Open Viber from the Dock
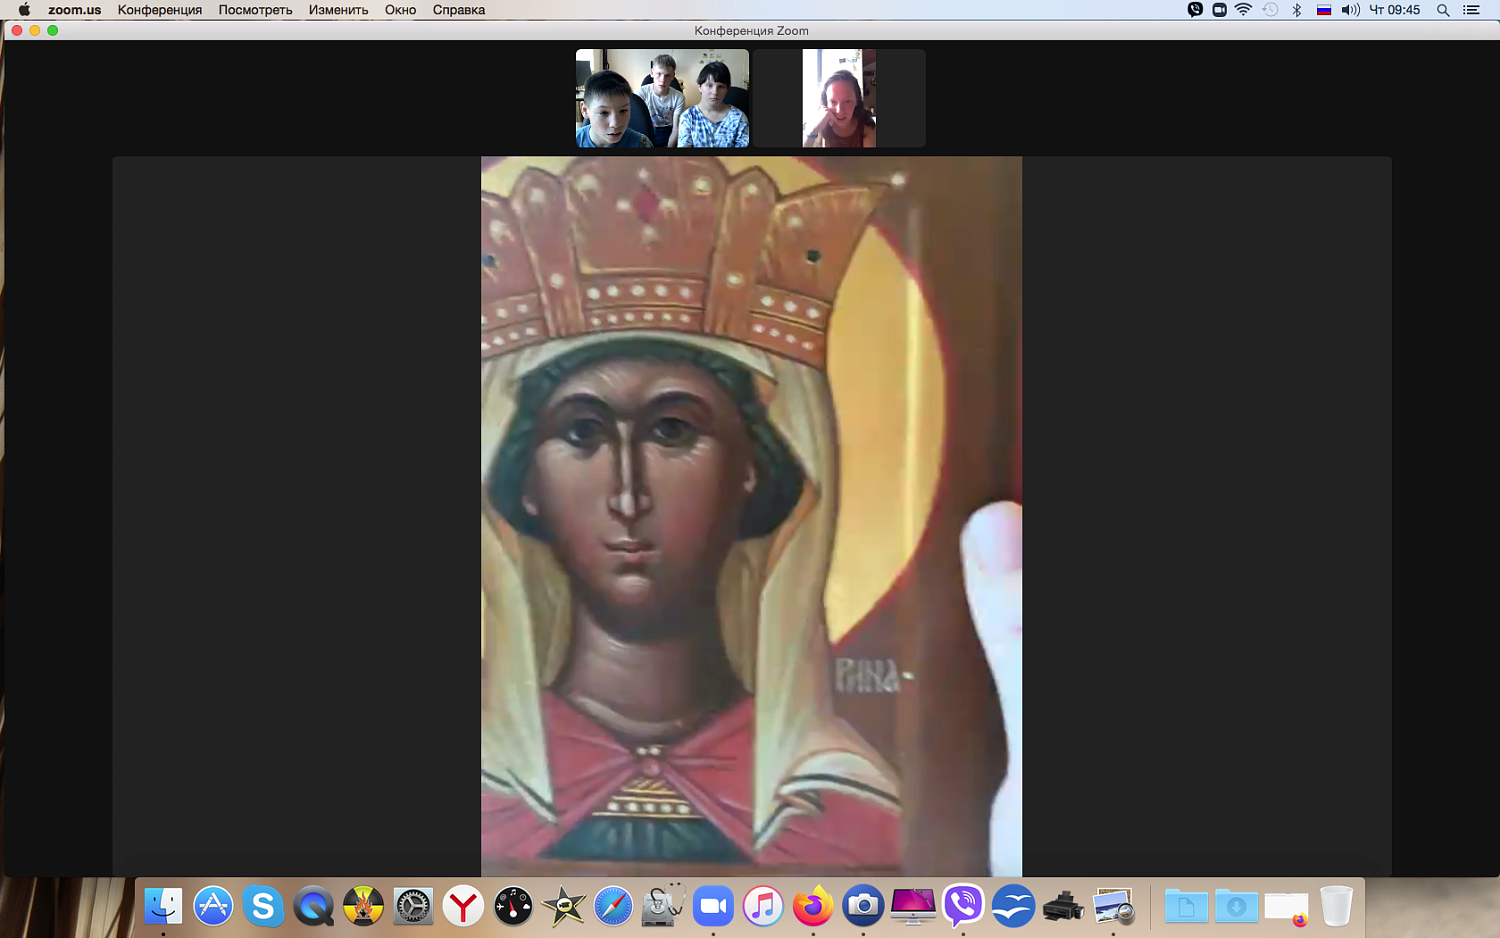Screen dimensions: 1500x938 click(x=963, y=906)
